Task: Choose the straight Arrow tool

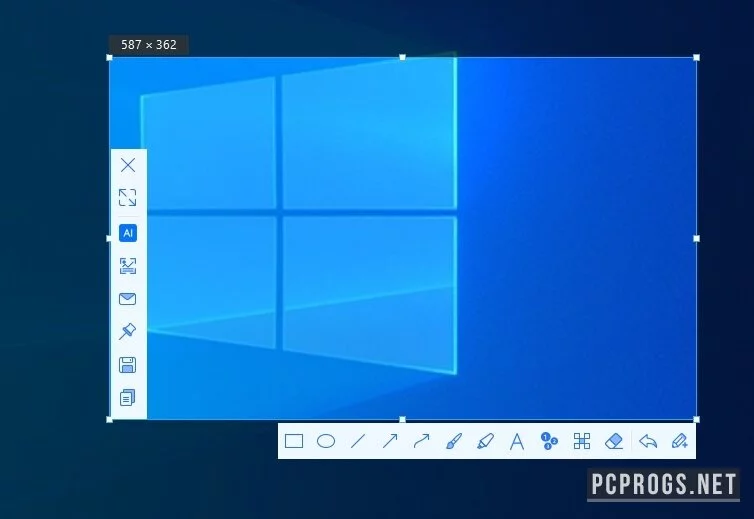Action: pos(390,441)
